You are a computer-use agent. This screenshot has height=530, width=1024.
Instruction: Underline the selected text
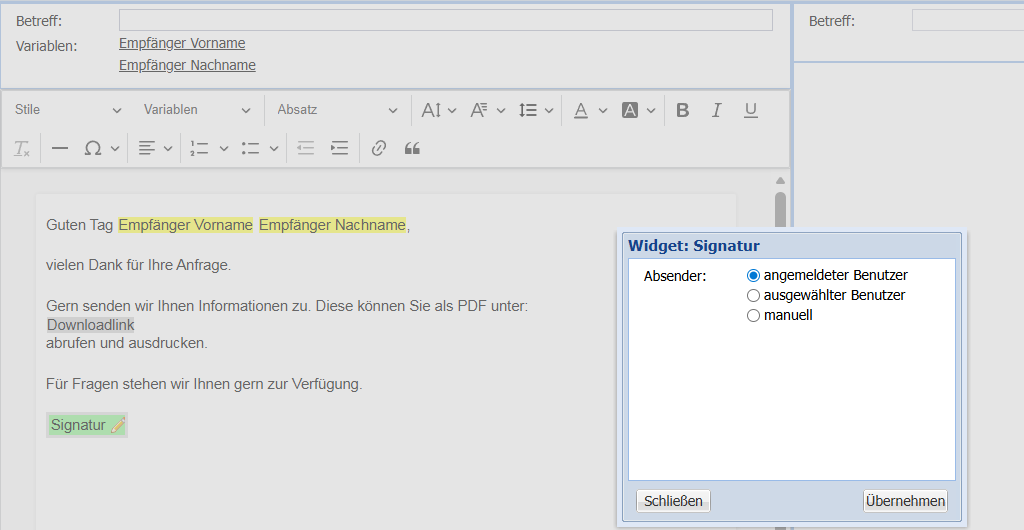[x=751, y=110]
